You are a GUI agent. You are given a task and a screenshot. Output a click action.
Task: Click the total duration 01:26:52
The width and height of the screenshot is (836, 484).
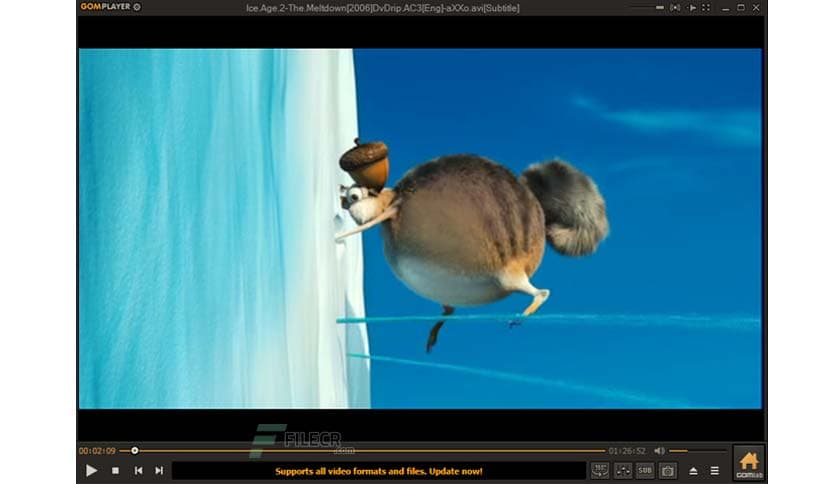click(627, 451)
